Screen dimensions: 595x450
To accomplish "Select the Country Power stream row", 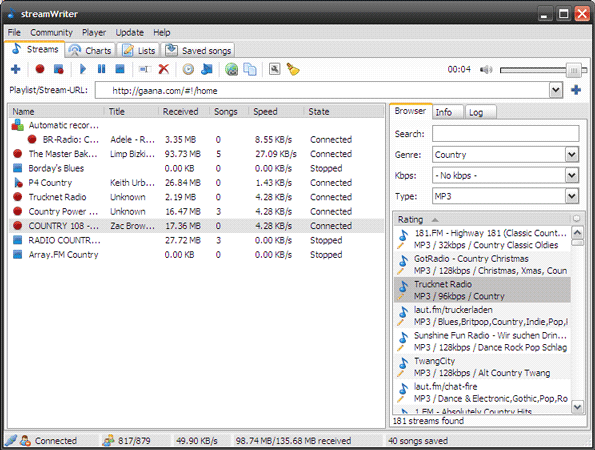I will (197, 212).
